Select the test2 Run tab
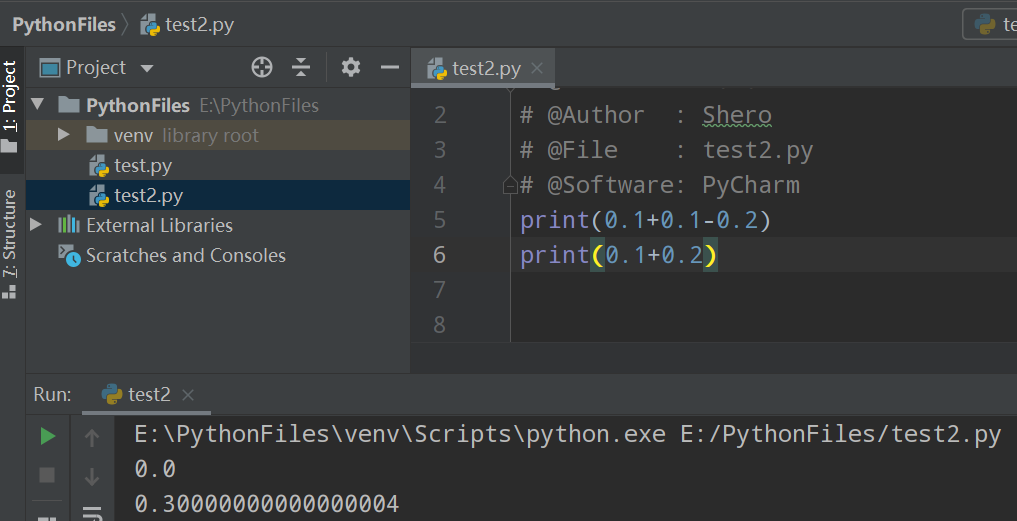Image resolution: width=1017 pixels, height=521 pixels. (x=149, y=394)
